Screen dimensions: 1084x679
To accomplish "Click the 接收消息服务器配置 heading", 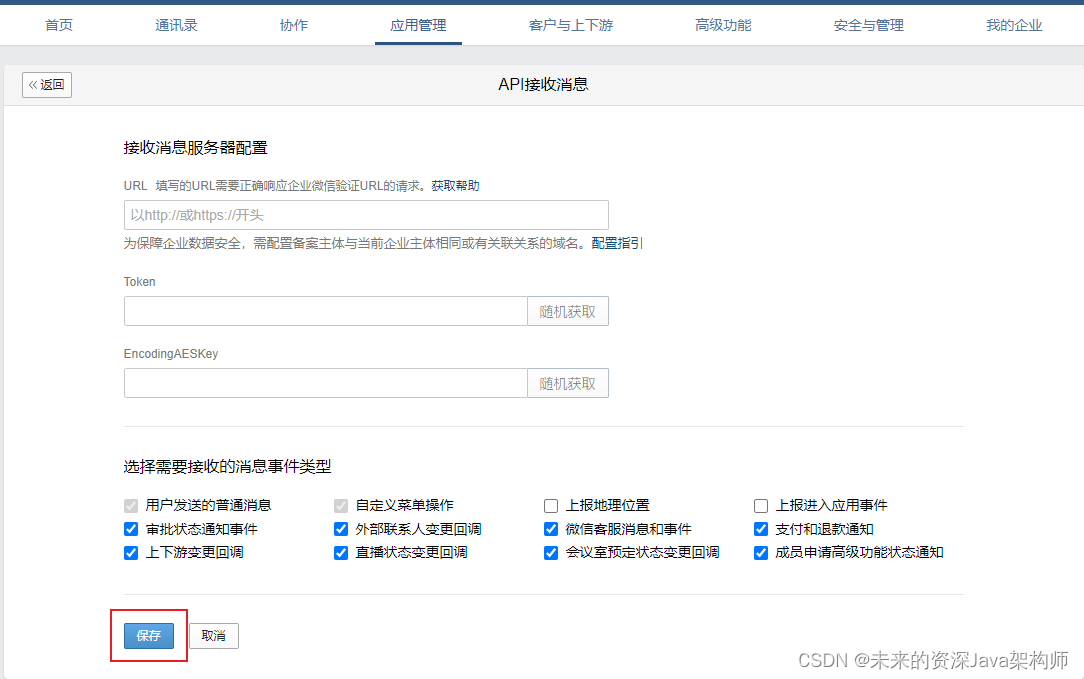I will (196, 148).
